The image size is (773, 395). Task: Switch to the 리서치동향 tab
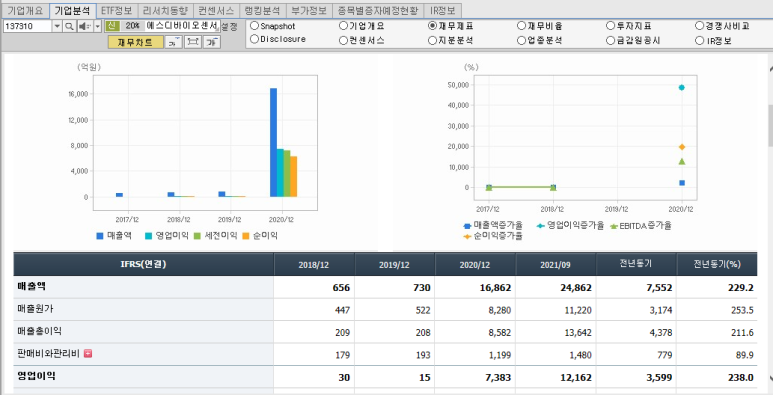coord(165,10)
